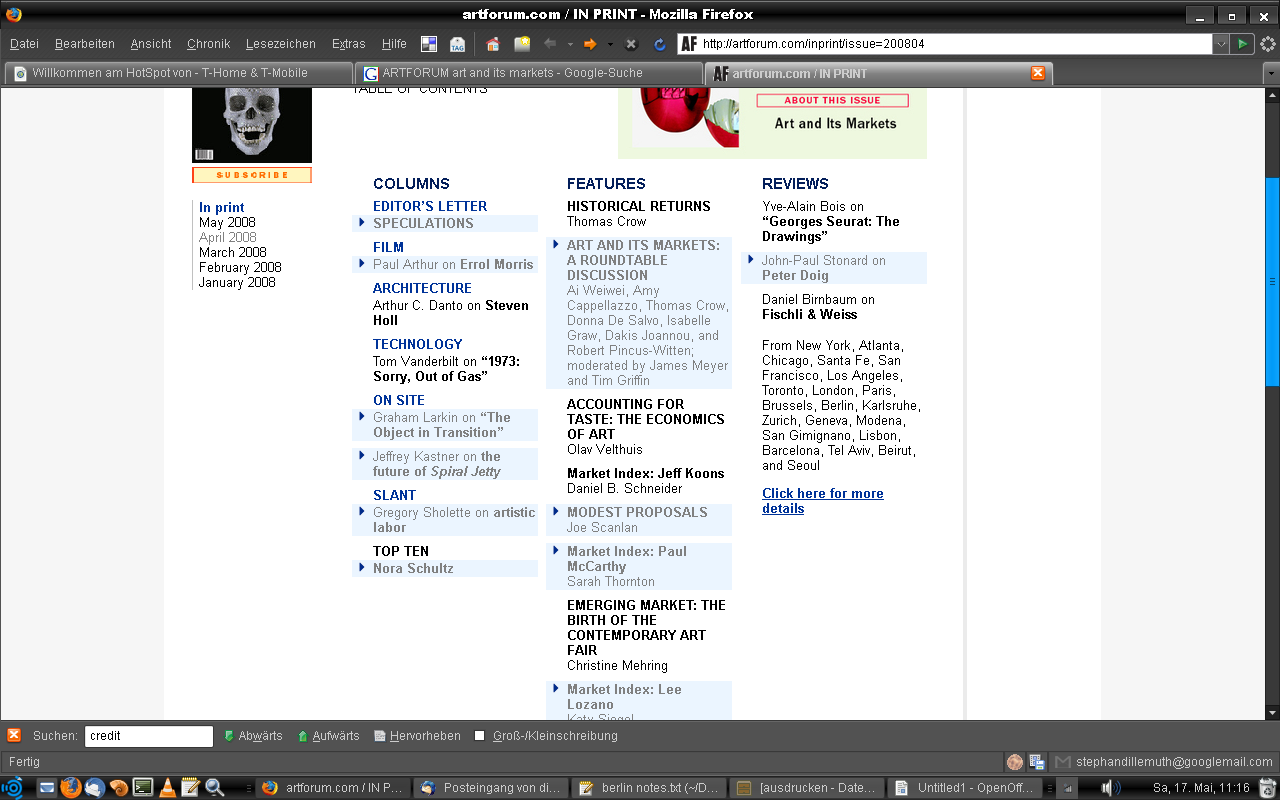Open the tab list dropdown at far right

pyautogui.click(x=1271, y=73)
